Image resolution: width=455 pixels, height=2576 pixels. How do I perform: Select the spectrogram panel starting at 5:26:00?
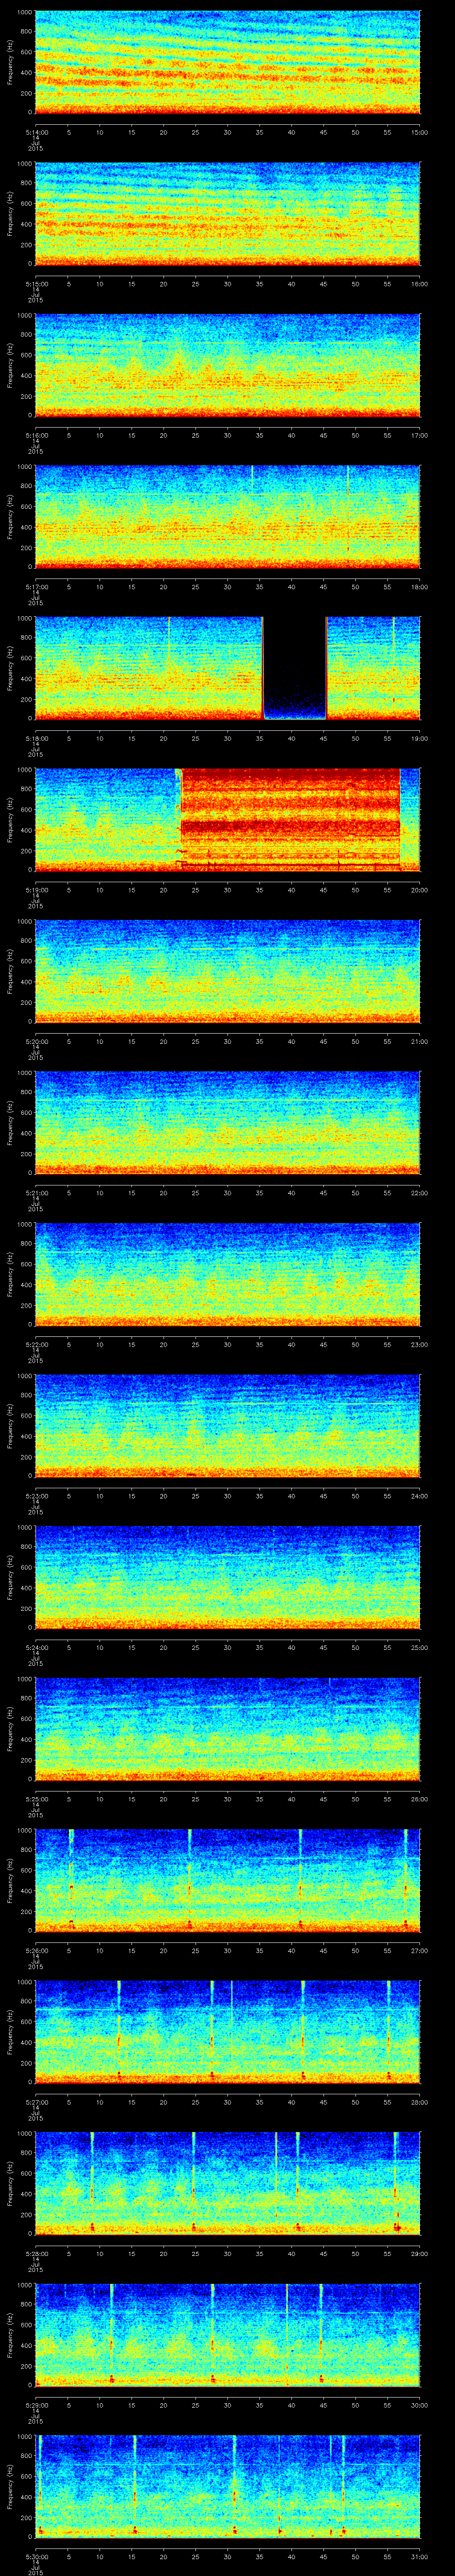[228, 1880]
